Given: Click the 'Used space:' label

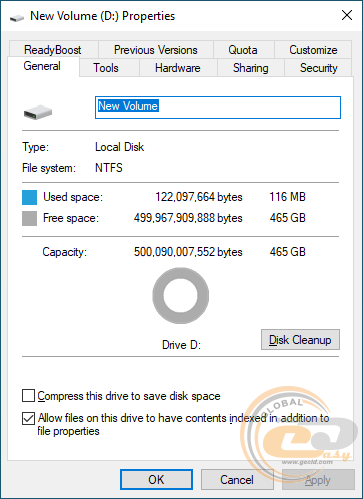Looking at the screenshot, I should (x=73, y=197).
